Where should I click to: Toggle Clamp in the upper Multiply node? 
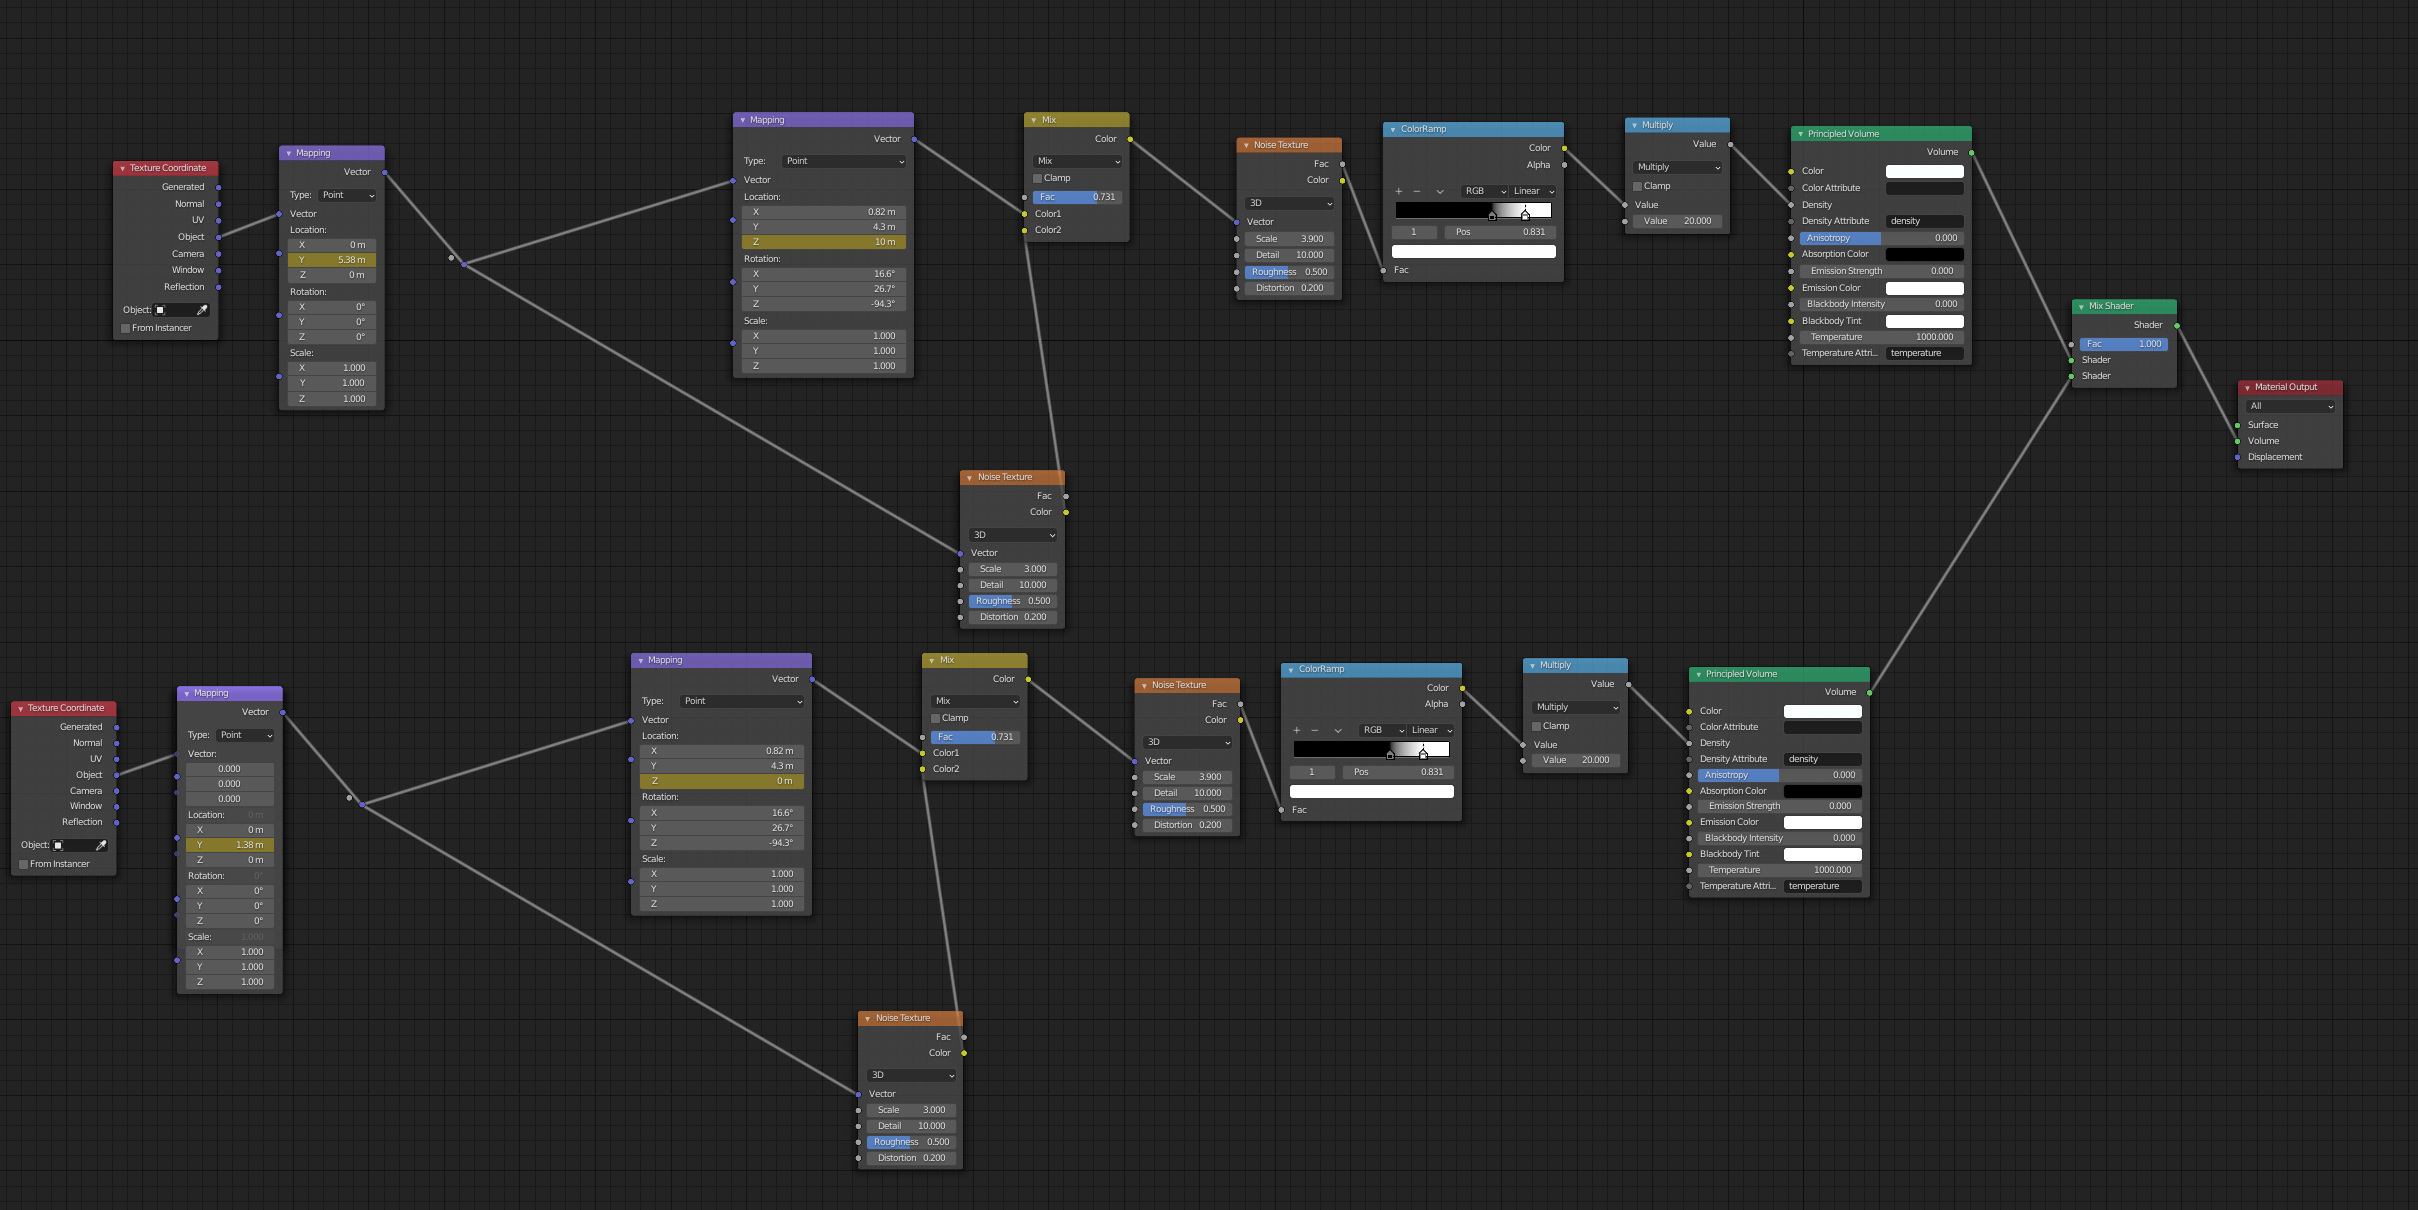click(x=1637, y=186)
